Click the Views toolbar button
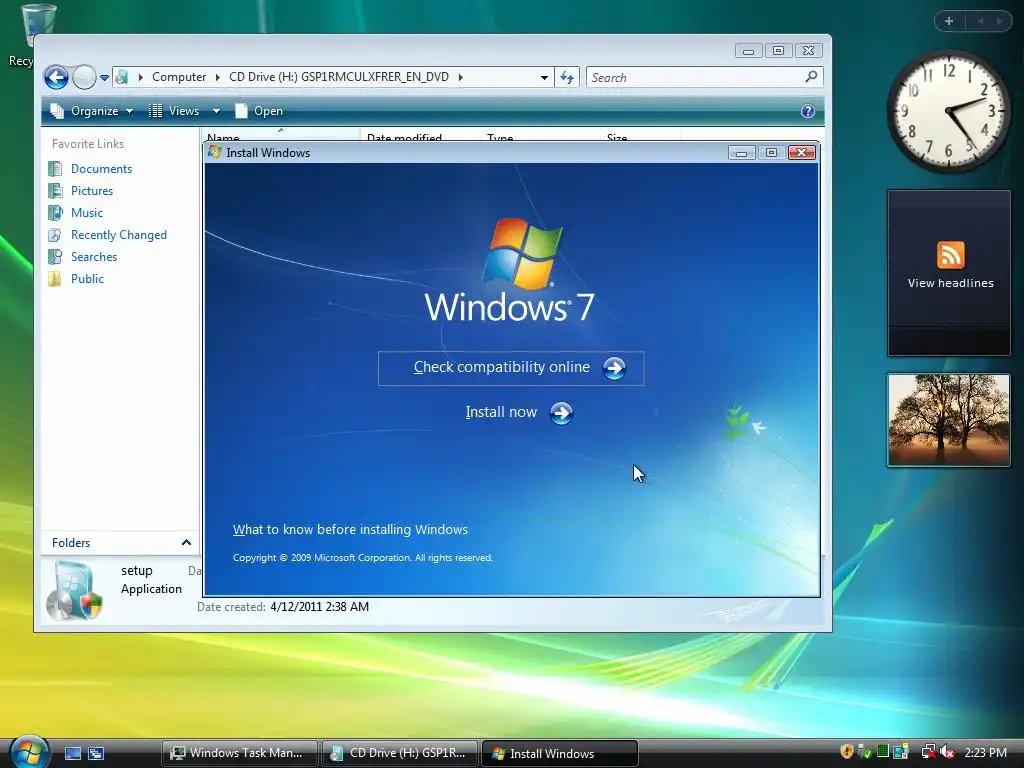Screen dimensions: 1024x768 pos(174,111)
